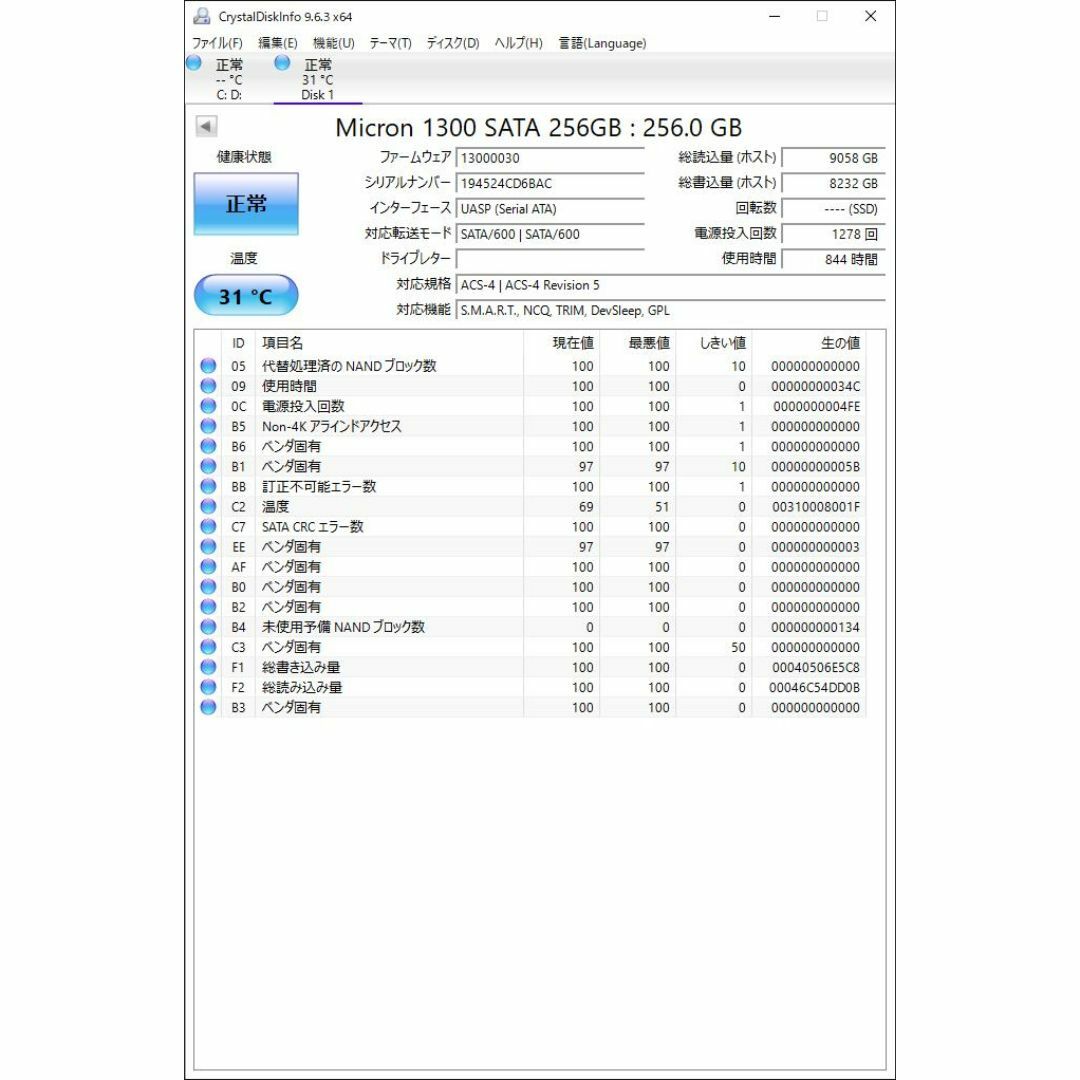Click the interface field UASP (Serial ATA)

click(550, 209)
